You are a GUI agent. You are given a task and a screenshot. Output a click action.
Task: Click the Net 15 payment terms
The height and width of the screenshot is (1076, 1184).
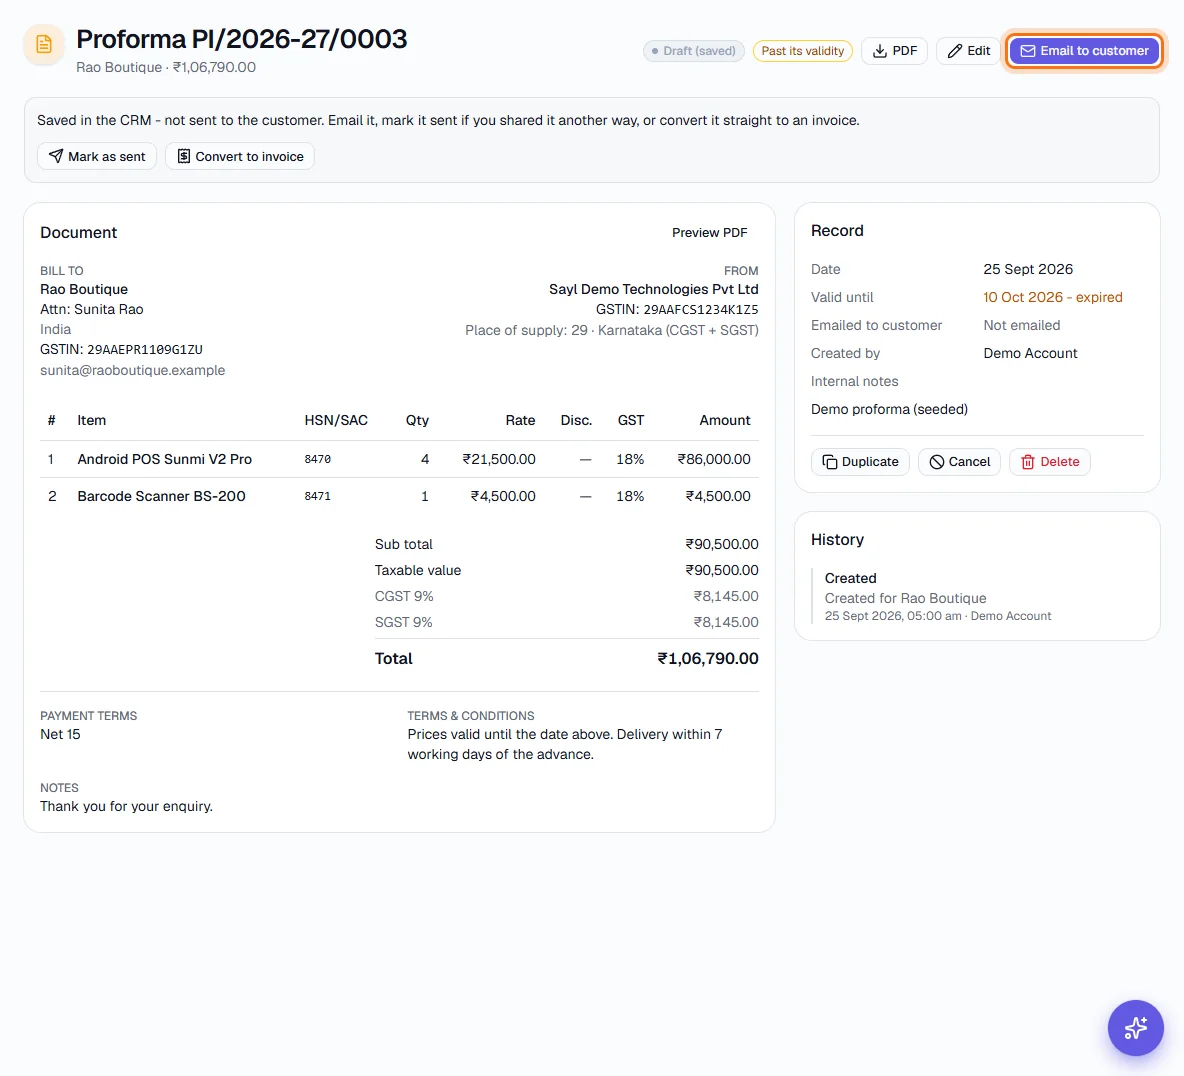point(60,734)
